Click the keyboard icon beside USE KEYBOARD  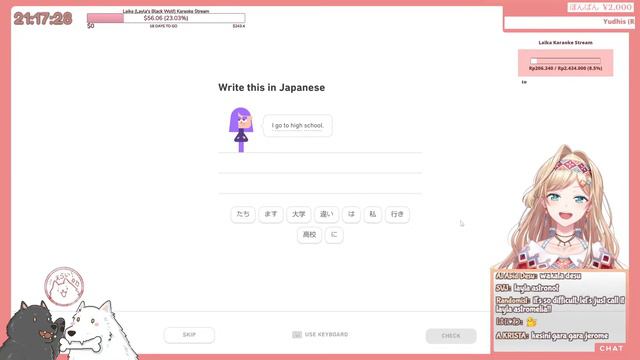tap(297, 335)
